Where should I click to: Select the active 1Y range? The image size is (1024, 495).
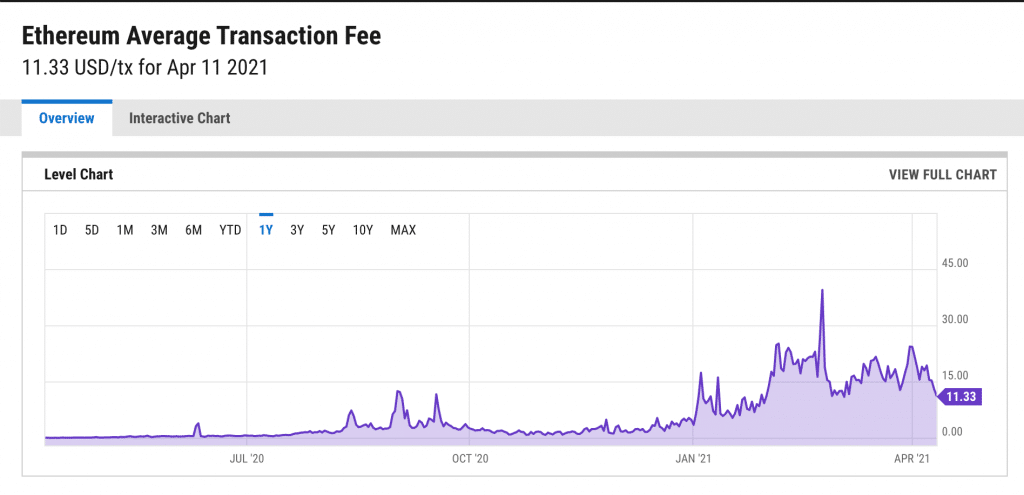pos(266,230)
